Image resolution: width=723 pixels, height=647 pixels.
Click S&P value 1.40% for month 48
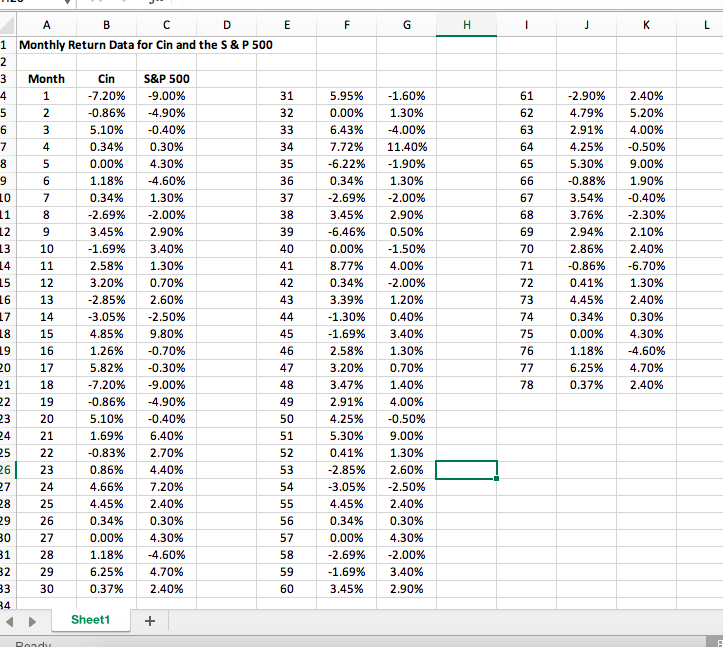(x=406, y=385)
